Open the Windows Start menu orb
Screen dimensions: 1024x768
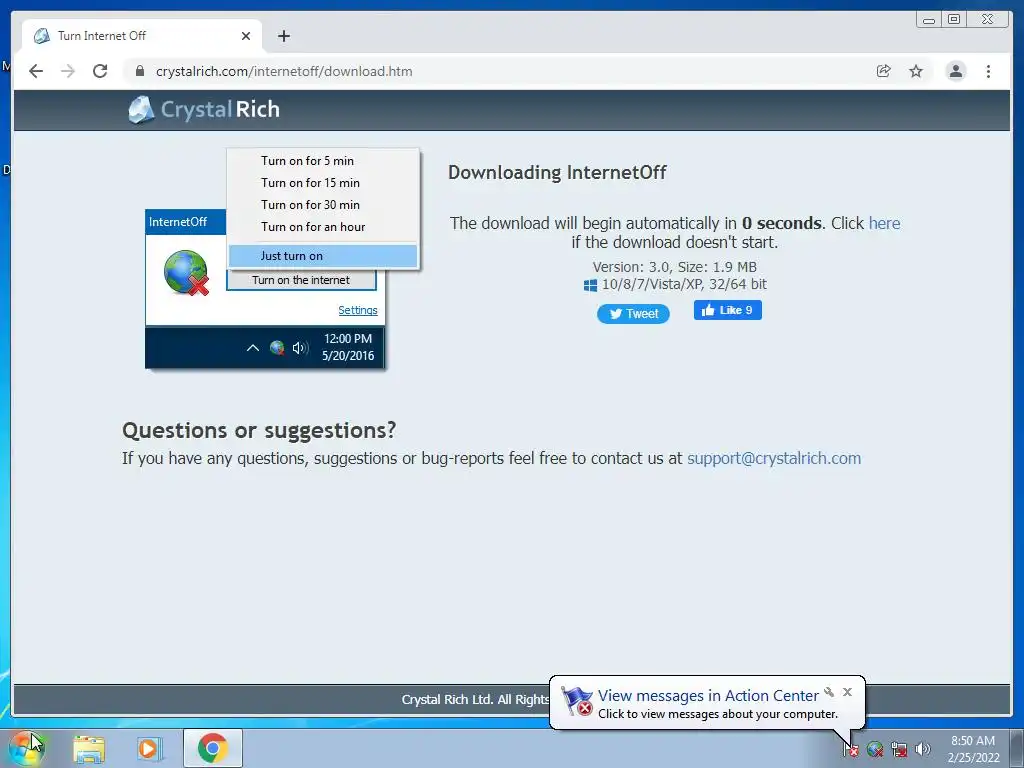pyautogui.click(x=25, y=748)
